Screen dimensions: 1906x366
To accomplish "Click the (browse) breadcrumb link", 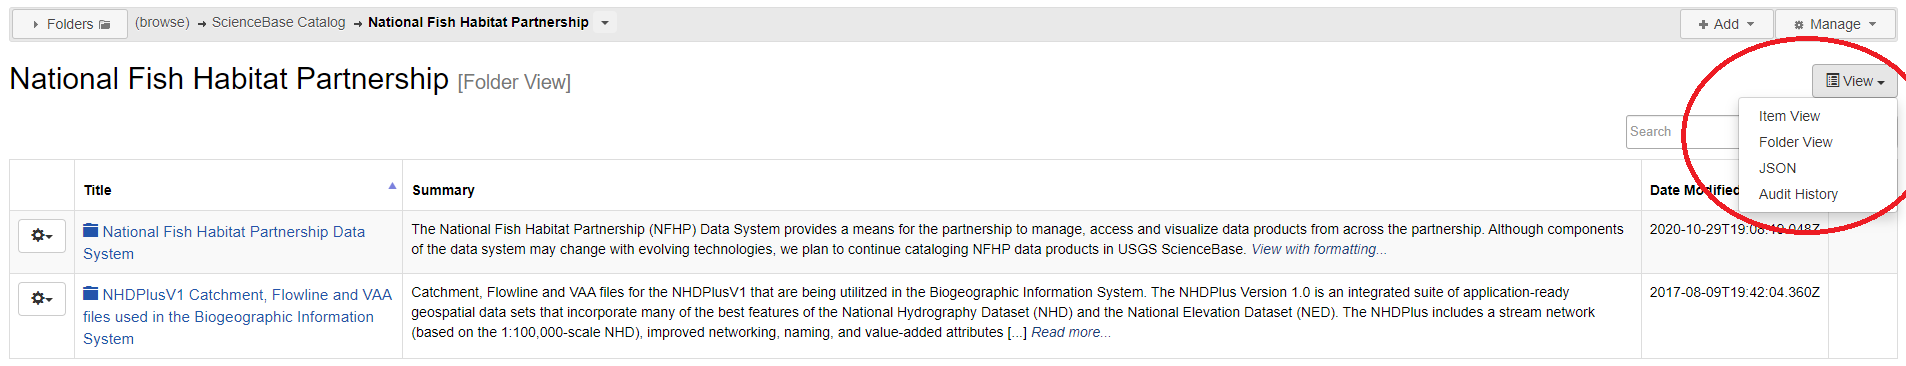I will (162, 22).
